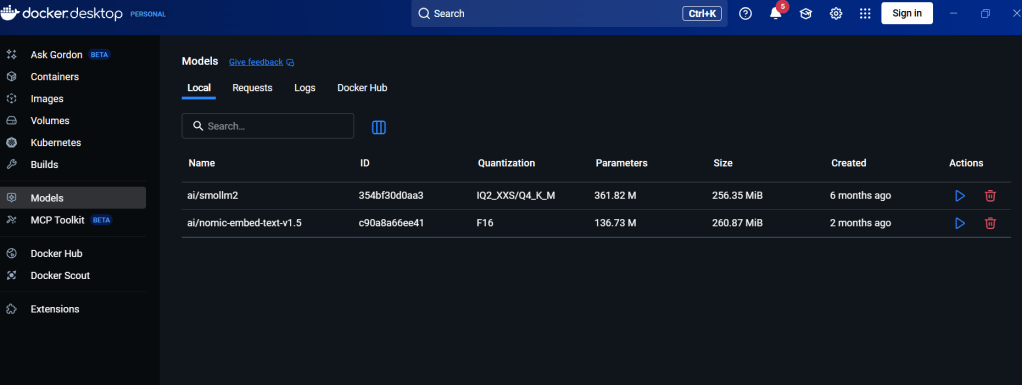Click the 6 months ago cell
The height and width of the screenshot is (385, 1022).
(860, 195)
